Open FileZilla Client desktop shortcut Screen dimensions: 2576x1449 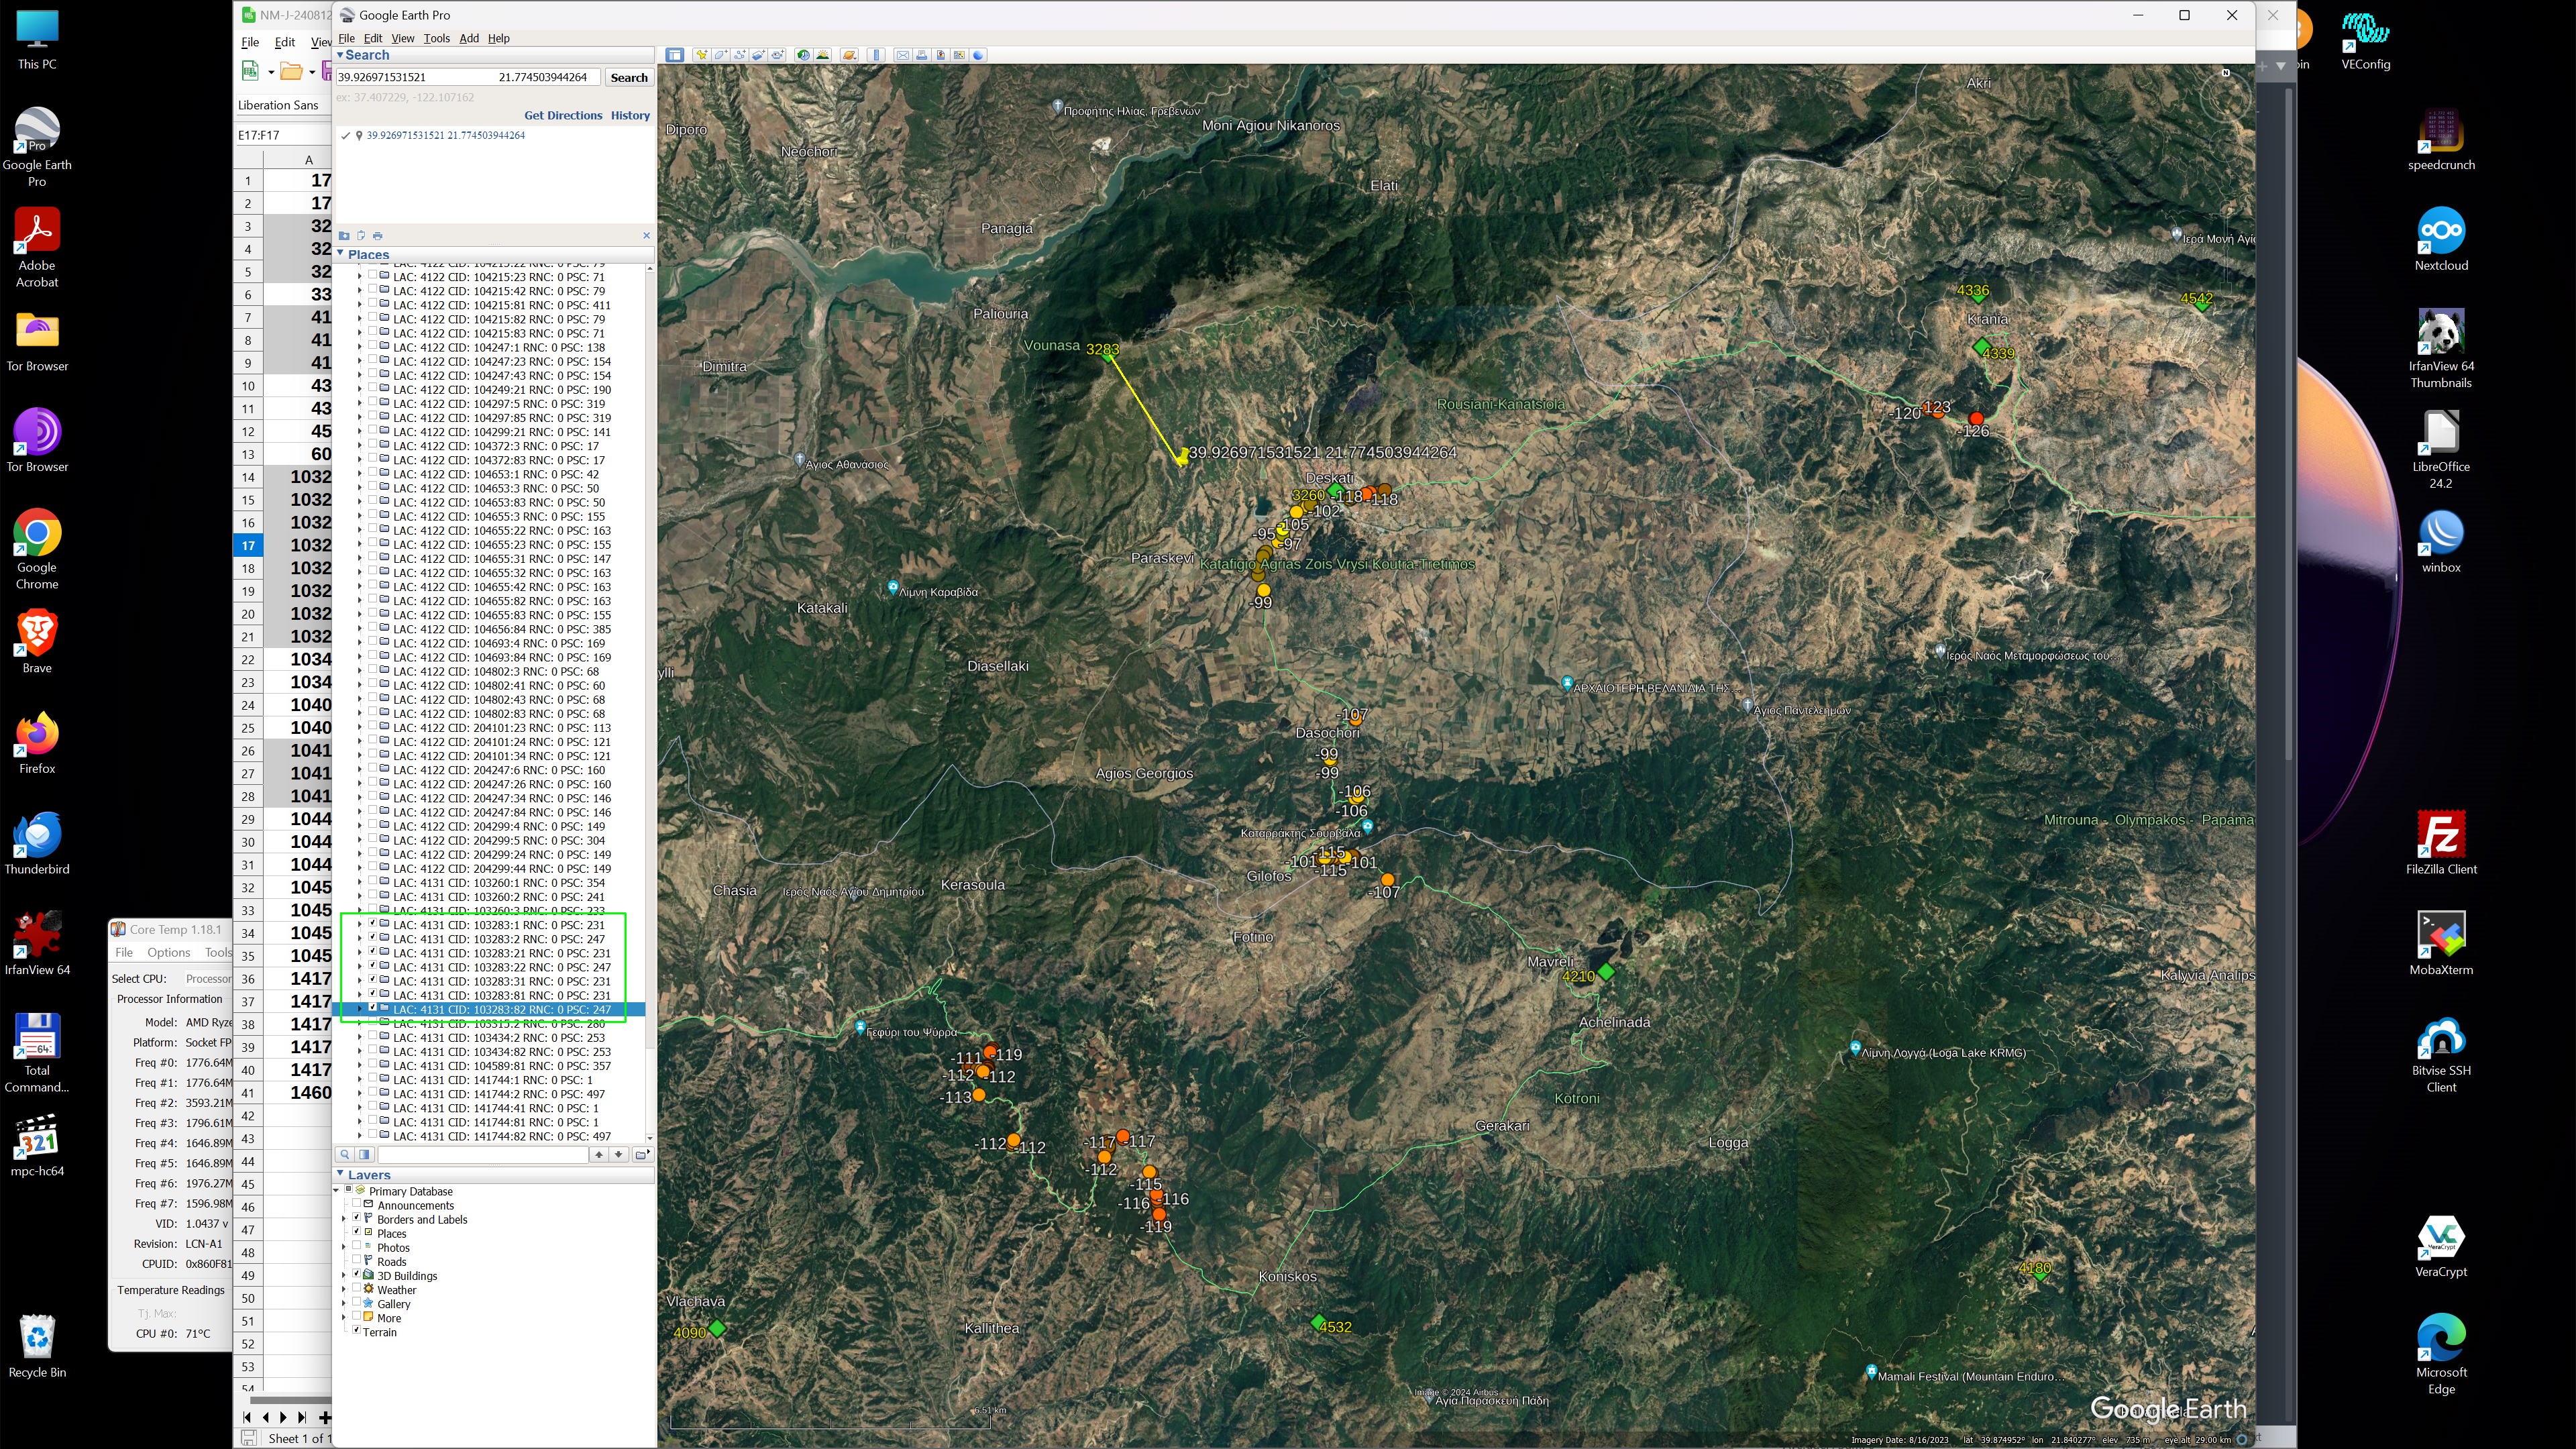(2441, 843)
